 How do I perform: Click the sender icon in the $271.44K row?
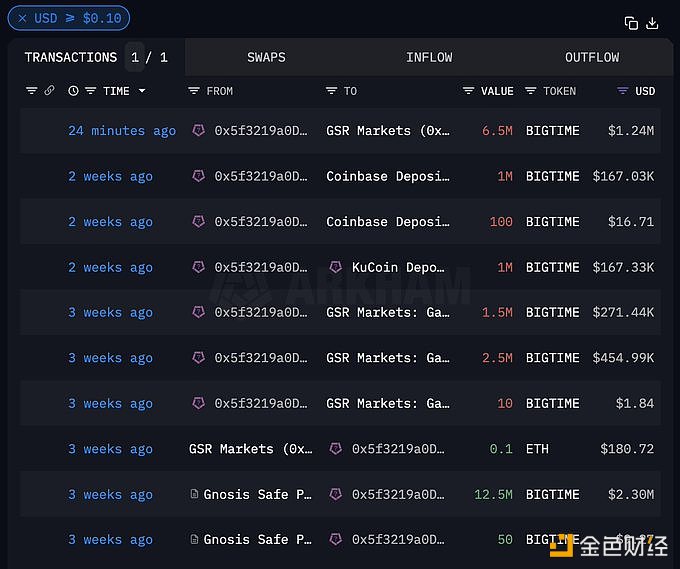[199, 312]
